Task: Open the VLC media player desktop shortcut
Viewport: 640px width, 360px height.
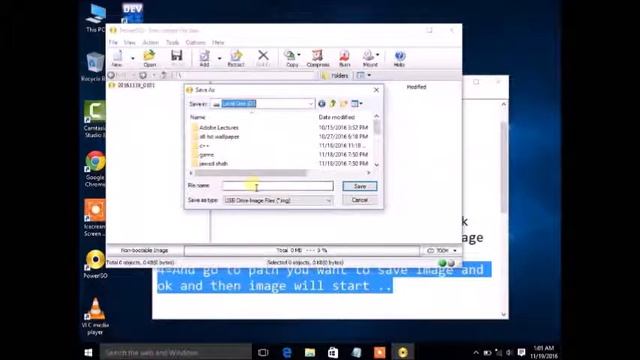Action: click(x=95, y=317)
